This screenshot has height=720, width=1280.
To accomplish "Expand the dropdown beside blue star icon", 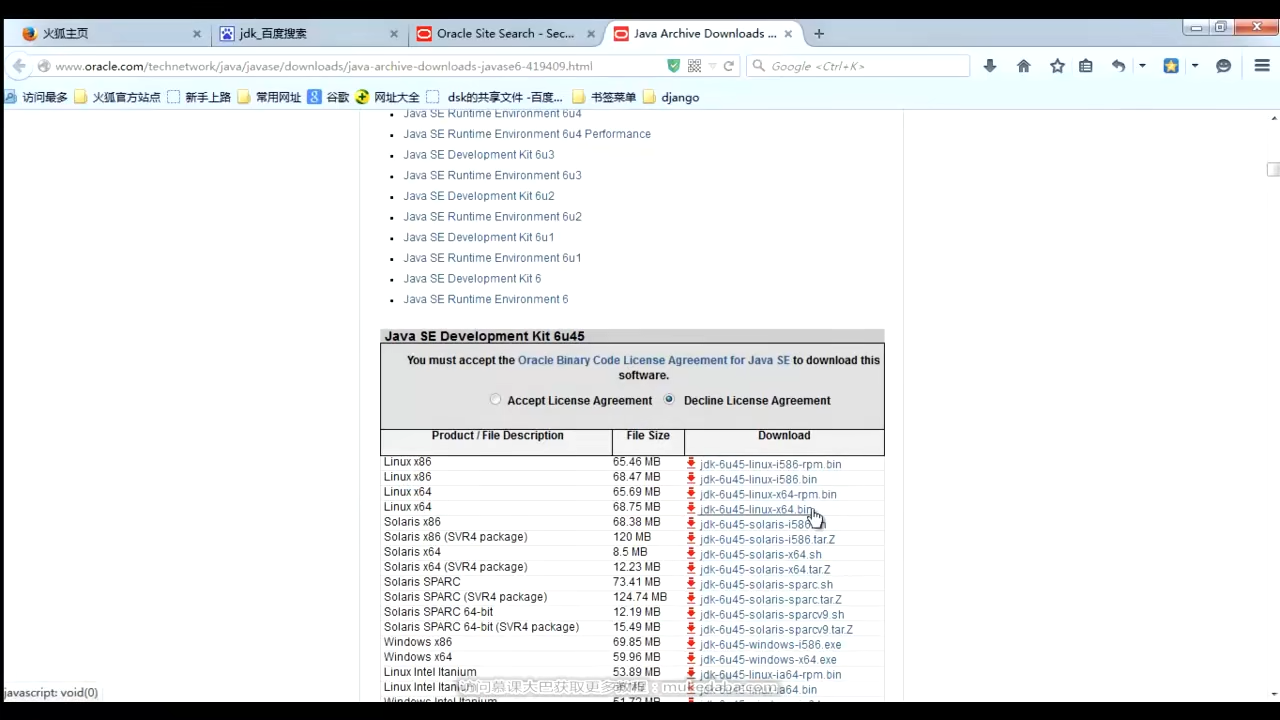I will [x=1194, y=66].
